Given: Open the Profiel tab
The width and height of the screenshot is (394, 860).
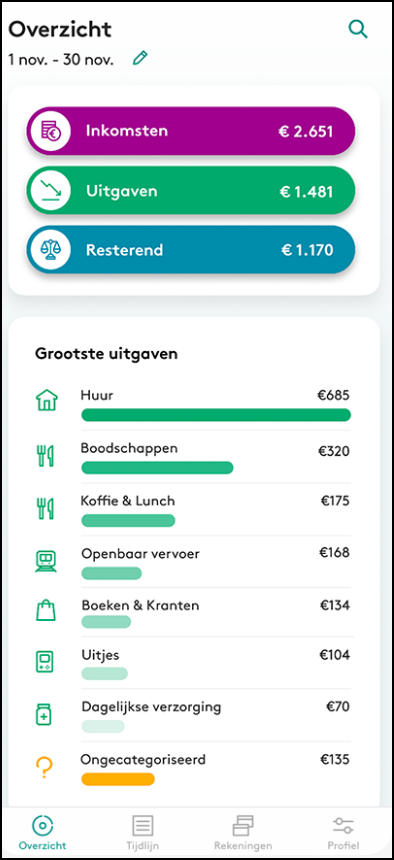Looking at the screenshot, I should coord(344,832).
